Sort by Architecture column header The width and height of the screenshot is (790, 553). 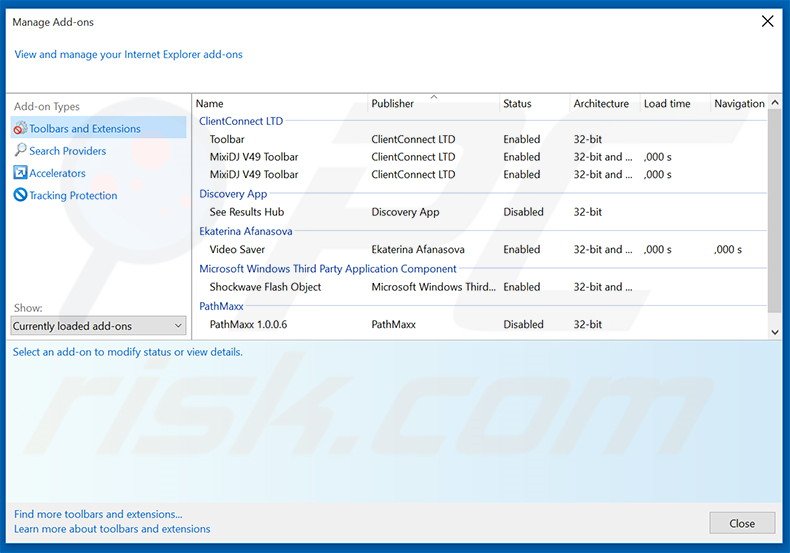(601, 103)
